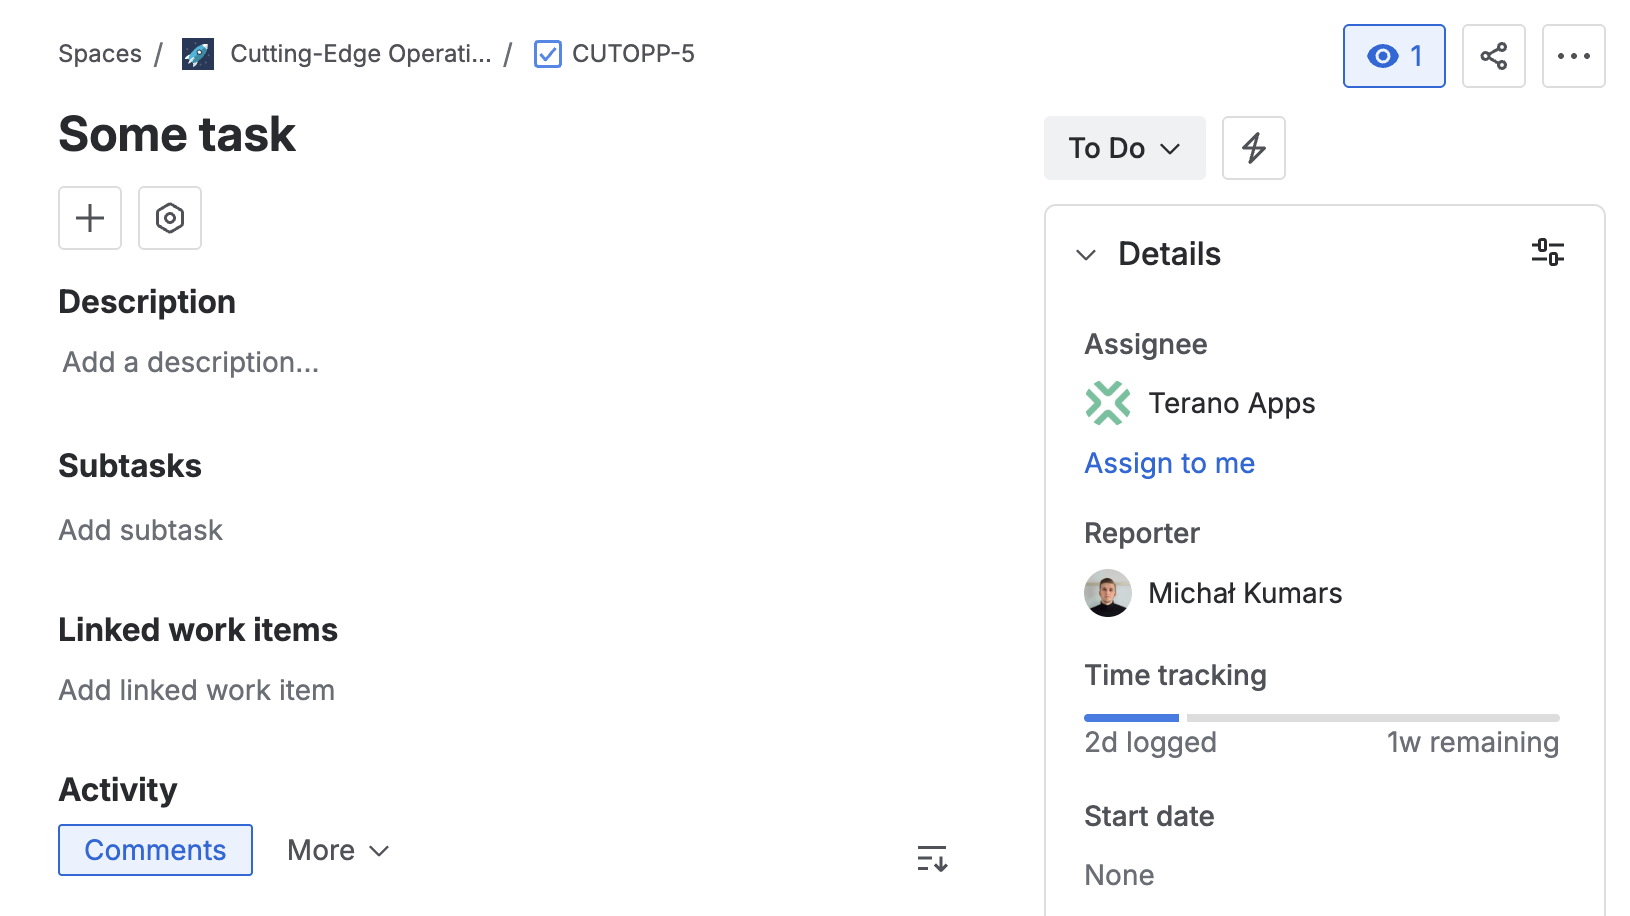This screenshot has width=1630, height=916.
Task: Open the share dialog via share icon
Action: point(1493,56)
